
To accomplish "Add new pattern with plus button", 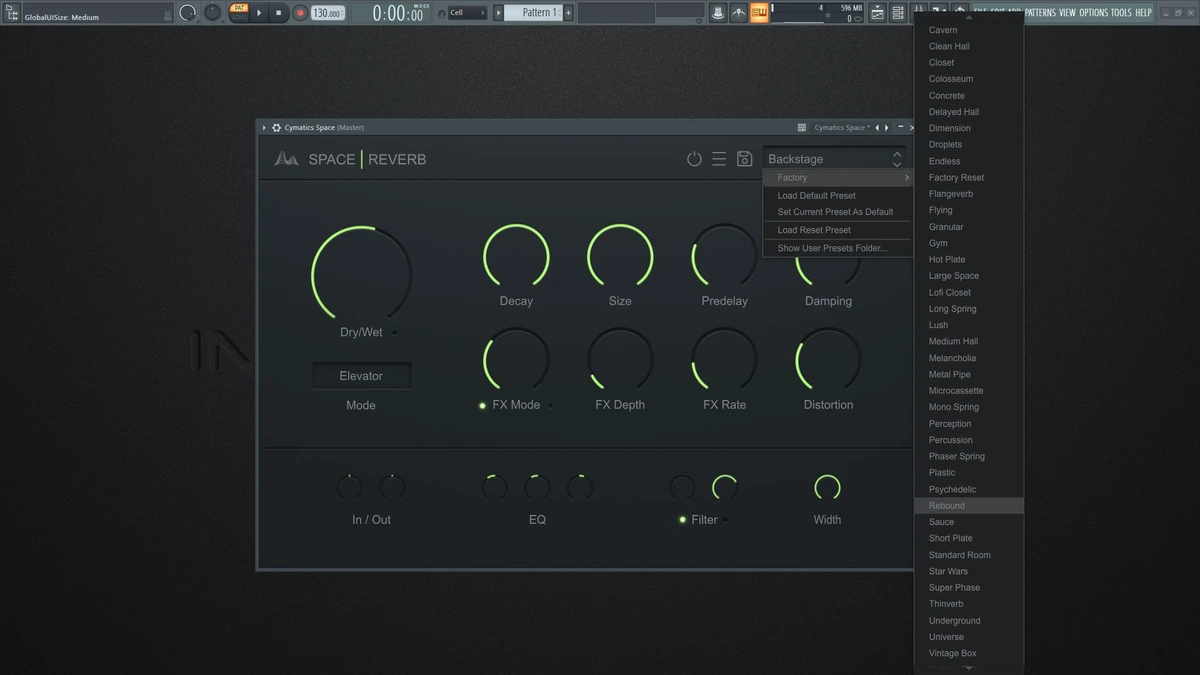I will 568,13.
